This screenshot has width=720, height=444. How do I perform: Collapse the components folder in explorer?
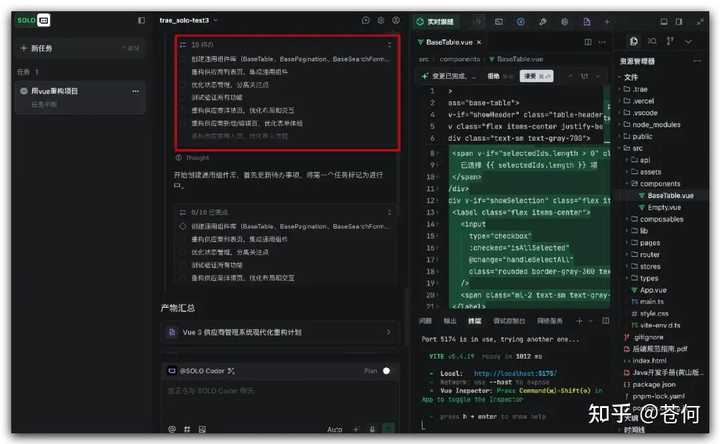(660, 184)
